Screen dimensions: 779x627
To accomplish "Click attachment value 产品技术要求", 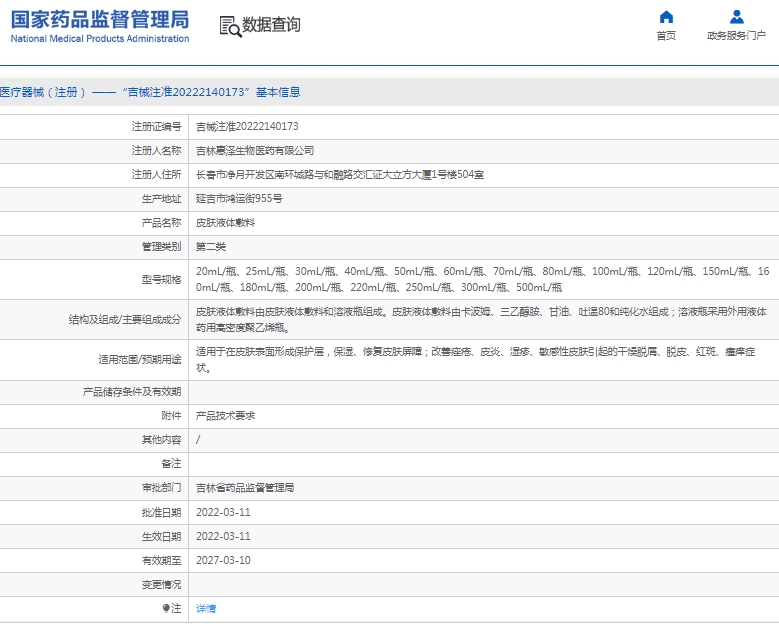I will tap(225, 416).
